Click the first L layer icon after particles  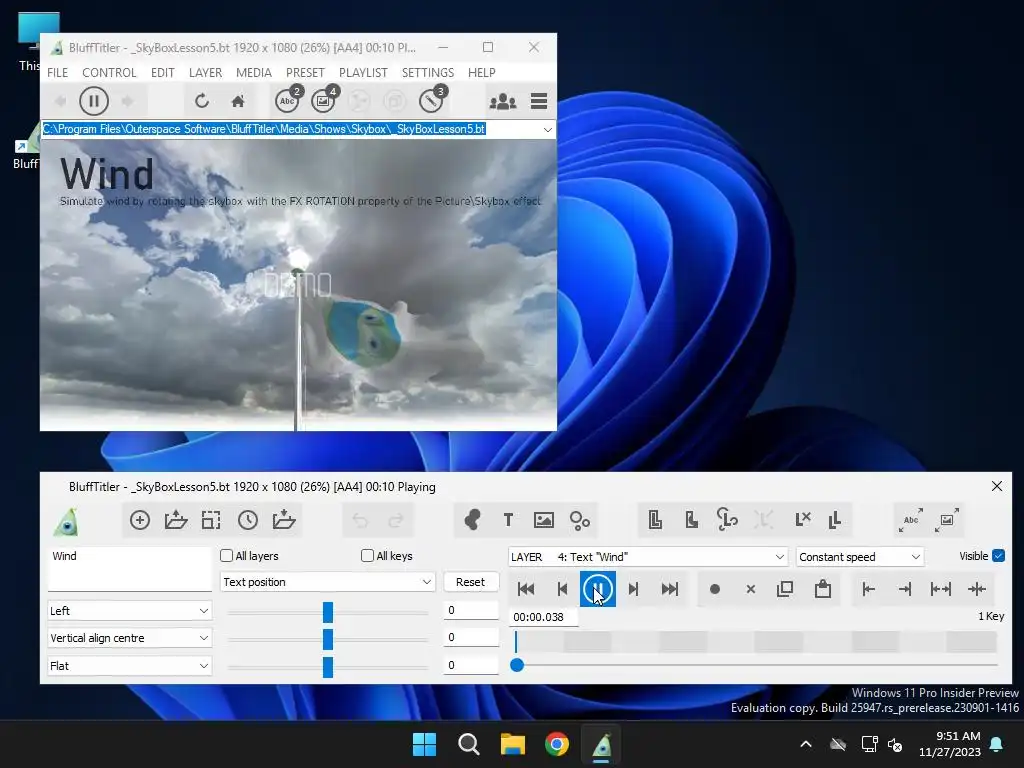[655, 520]
